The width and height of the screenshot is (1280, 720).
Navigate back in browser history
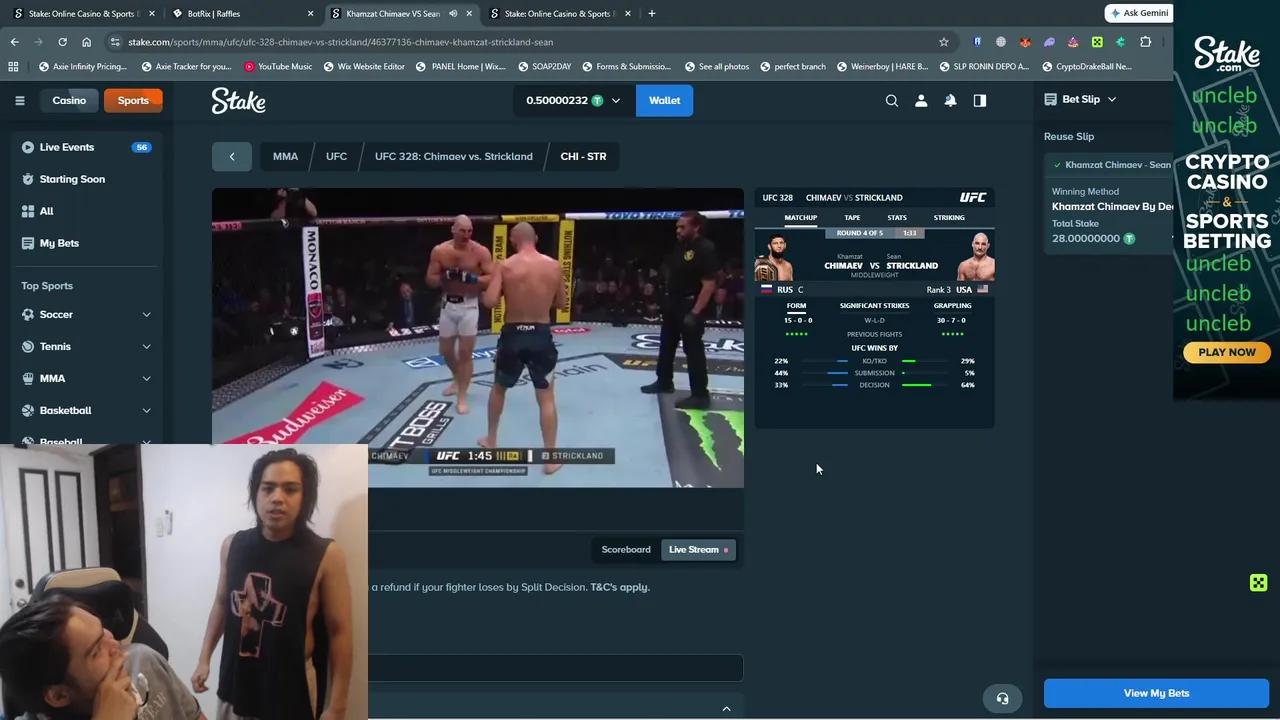pos(14,42)
